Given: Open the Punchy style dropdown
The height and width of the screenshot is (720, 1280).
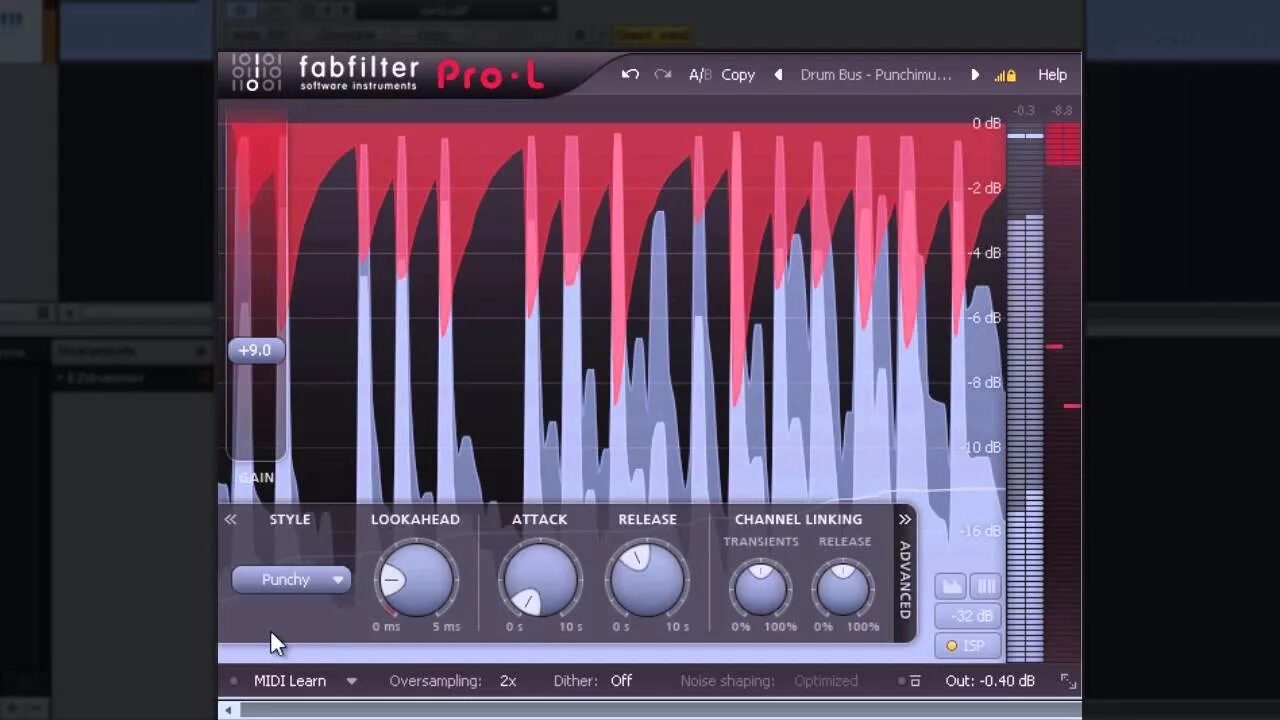Looking at the screenshot, I should 291,580.
